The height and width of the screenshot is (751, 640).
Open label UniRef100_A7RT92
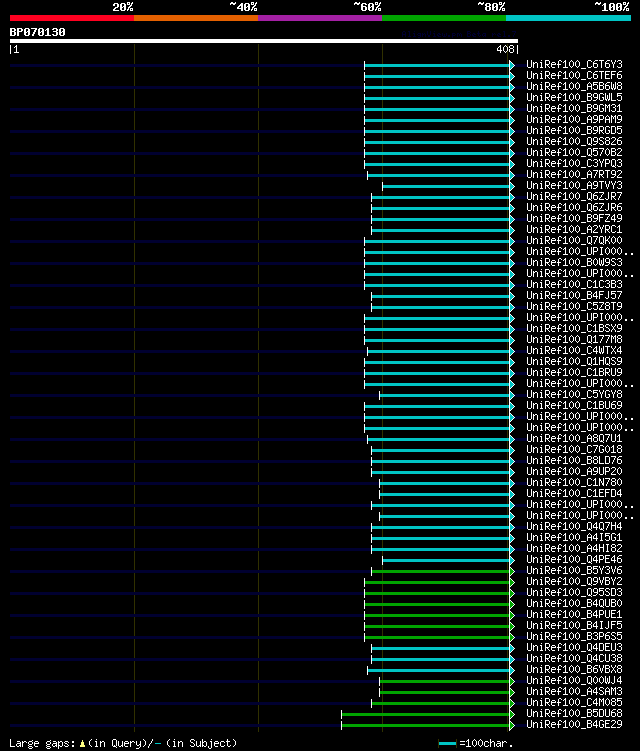point(574,174)
